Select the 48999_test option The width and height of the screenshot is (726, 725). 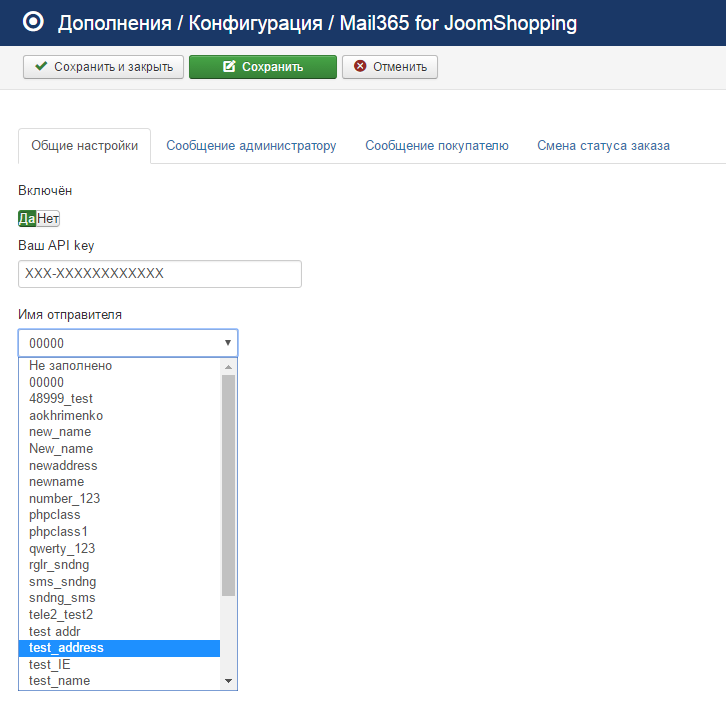tap(119, 399)
